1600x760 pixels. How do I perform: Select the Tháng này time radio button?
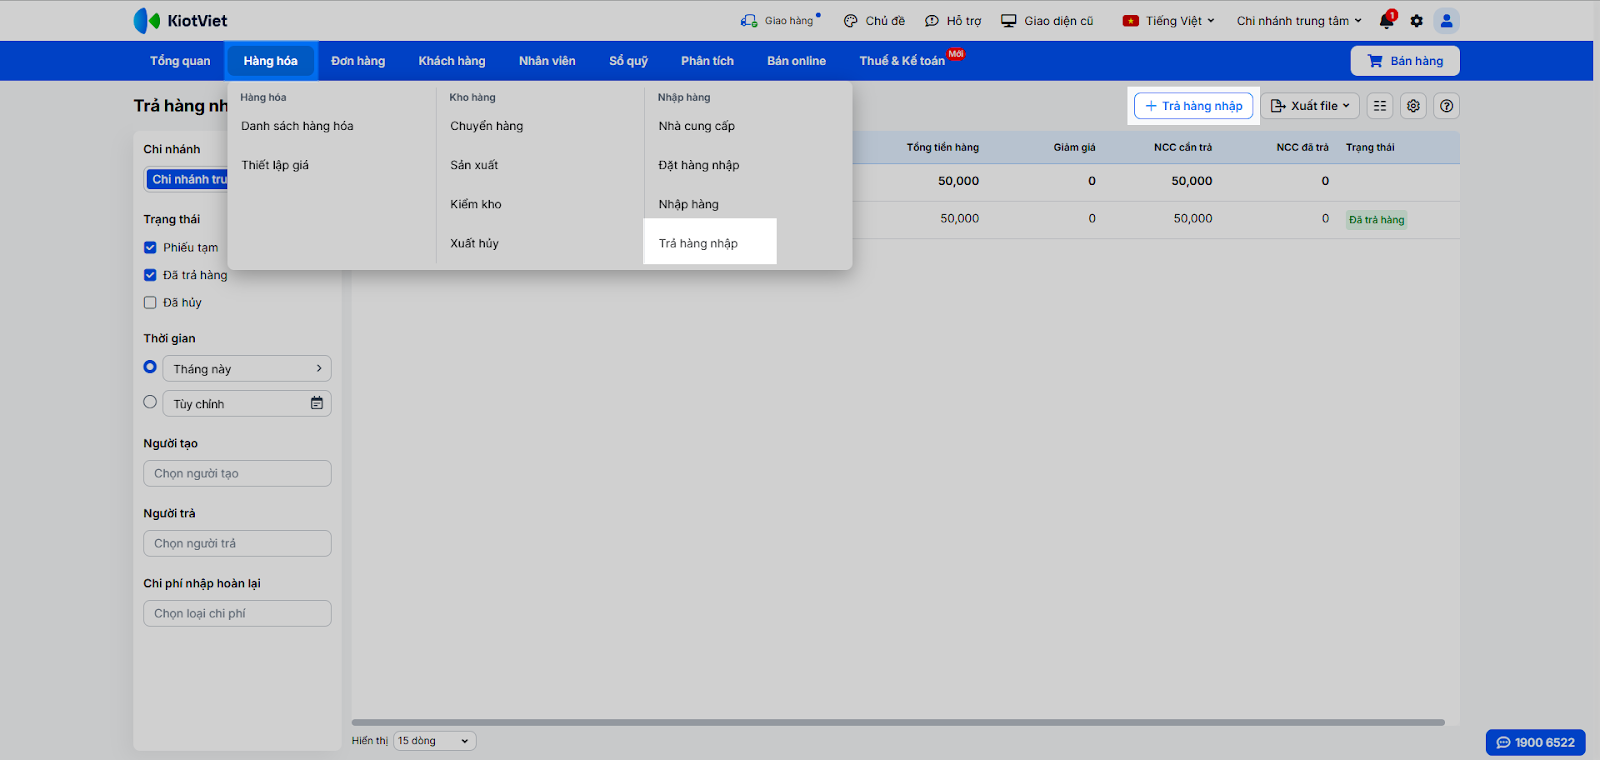150,367
